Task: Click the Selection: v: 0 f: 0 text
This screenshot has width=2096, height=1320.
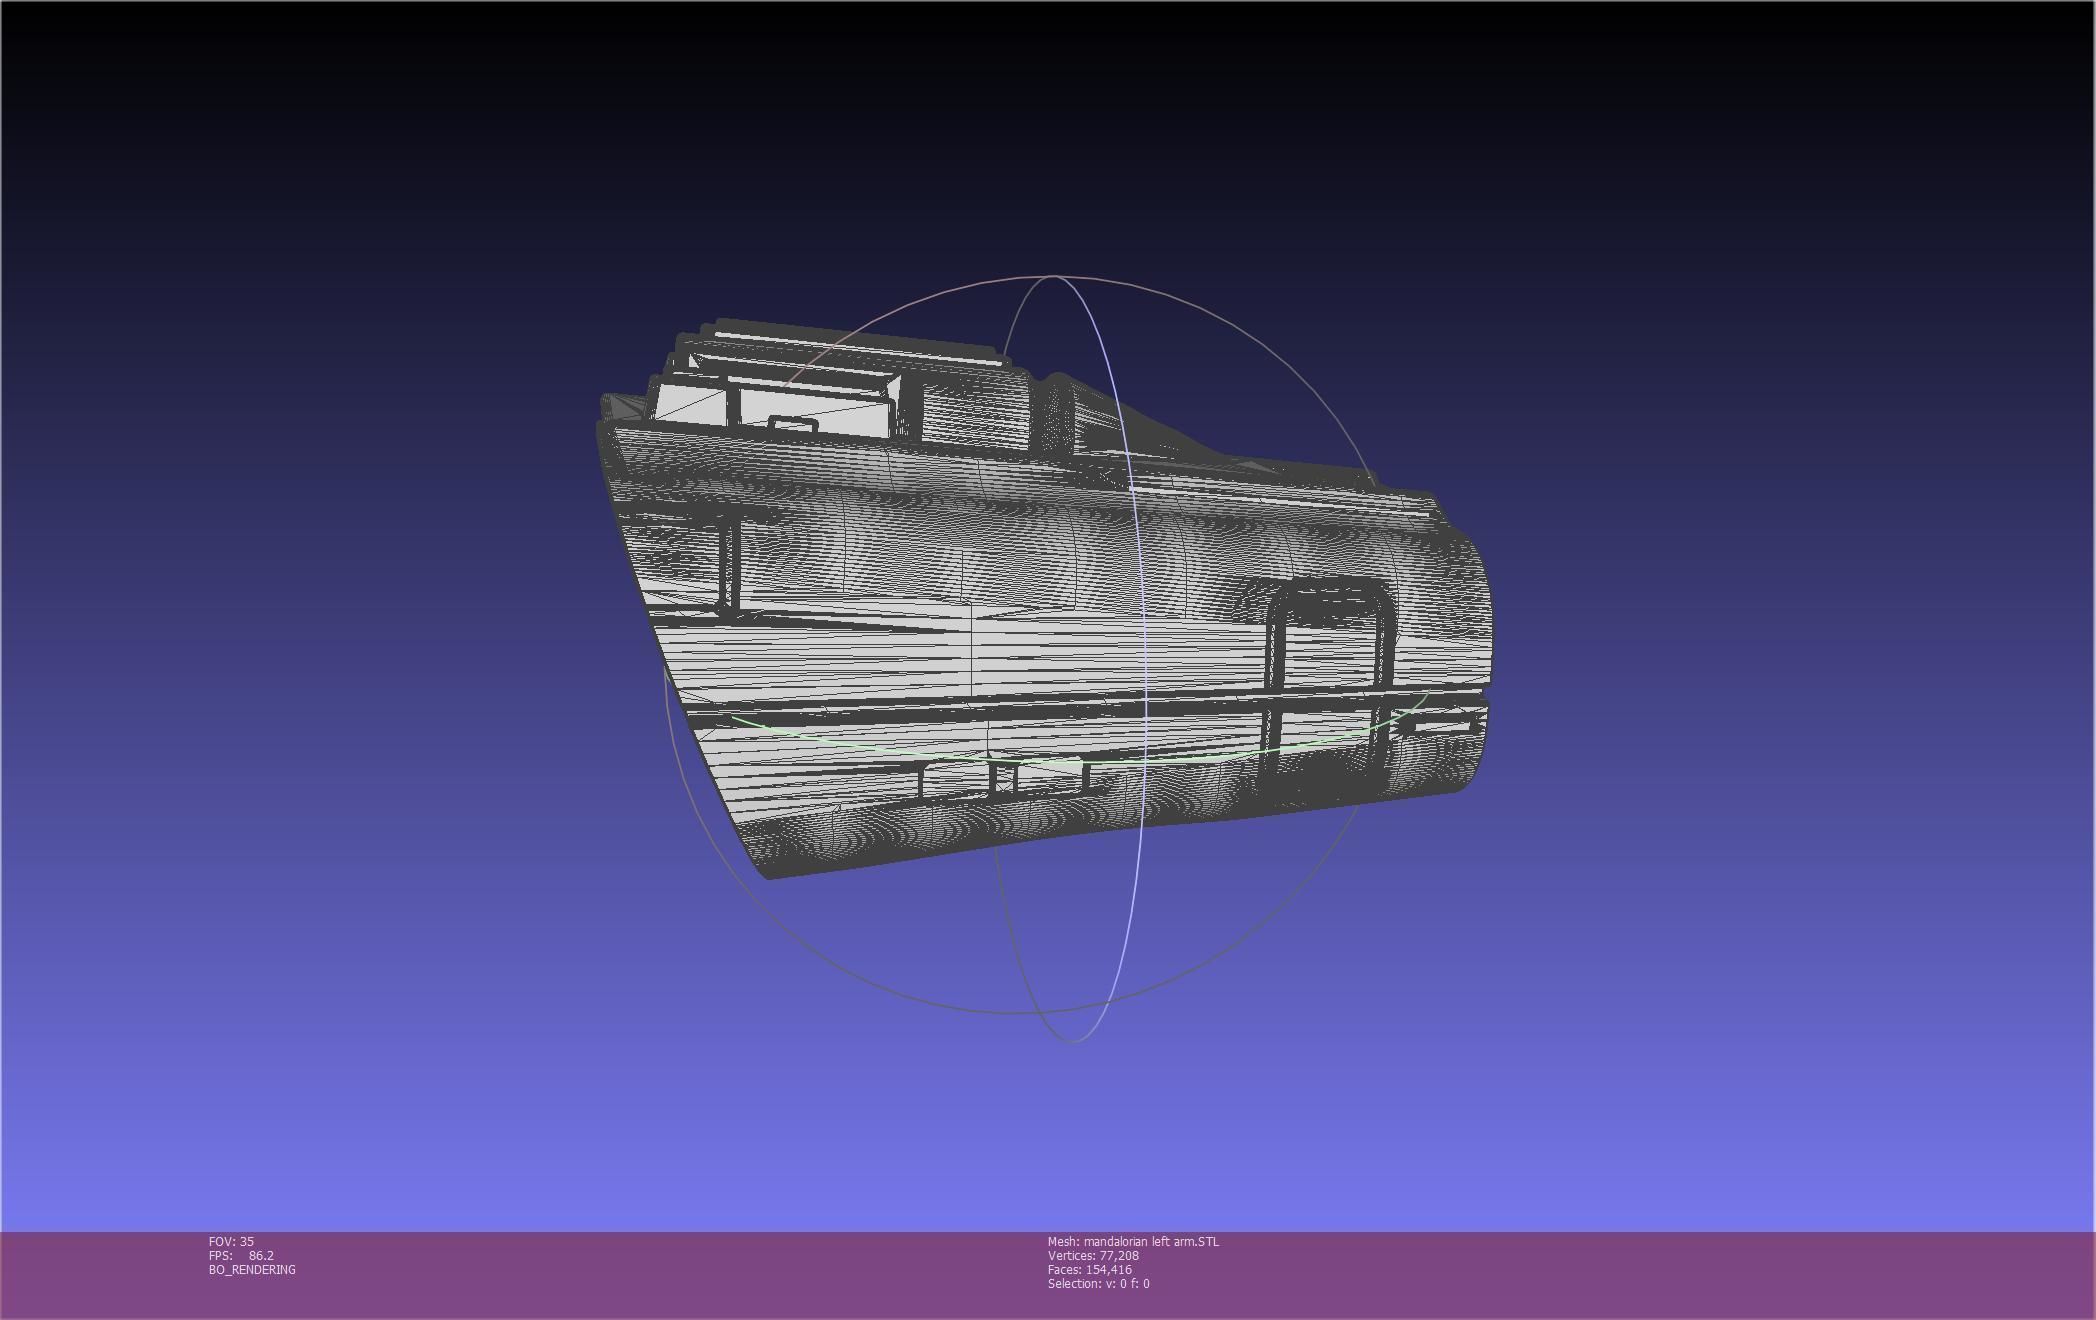Action: [x=1098, y=1283]
